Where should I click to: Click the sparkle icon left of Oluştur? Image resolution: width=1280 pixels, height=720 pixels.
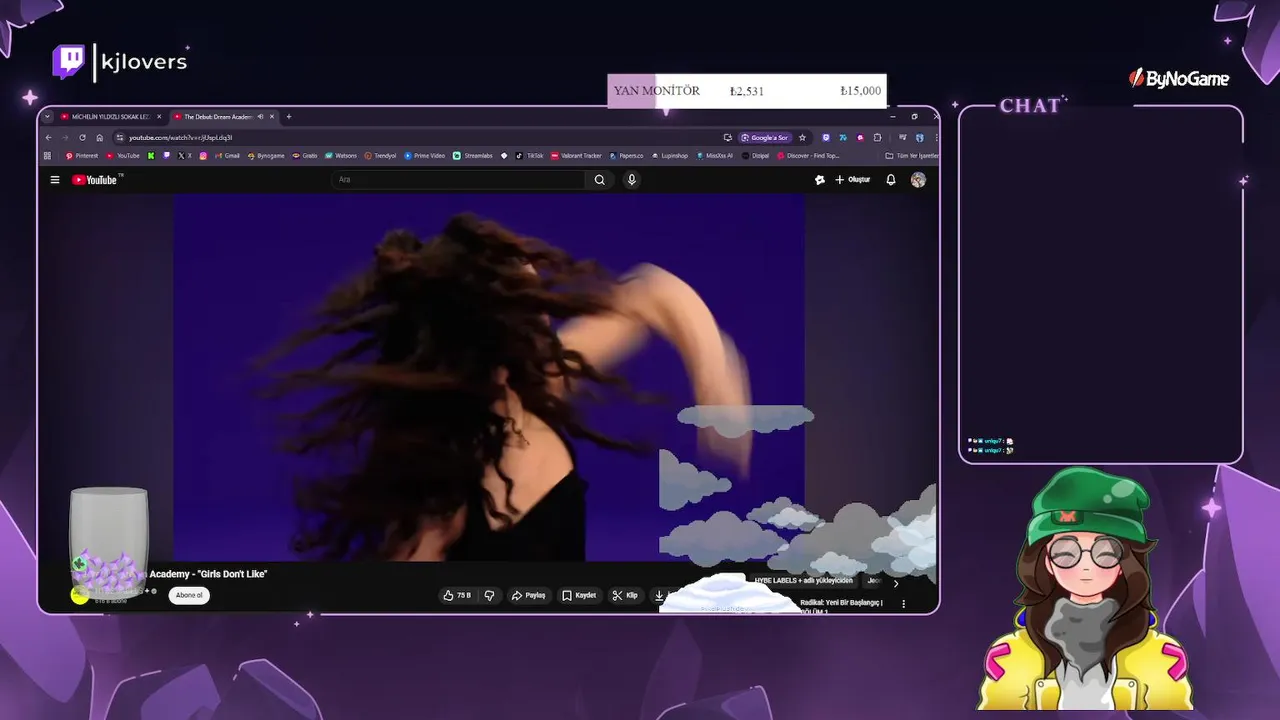point(819,180)
